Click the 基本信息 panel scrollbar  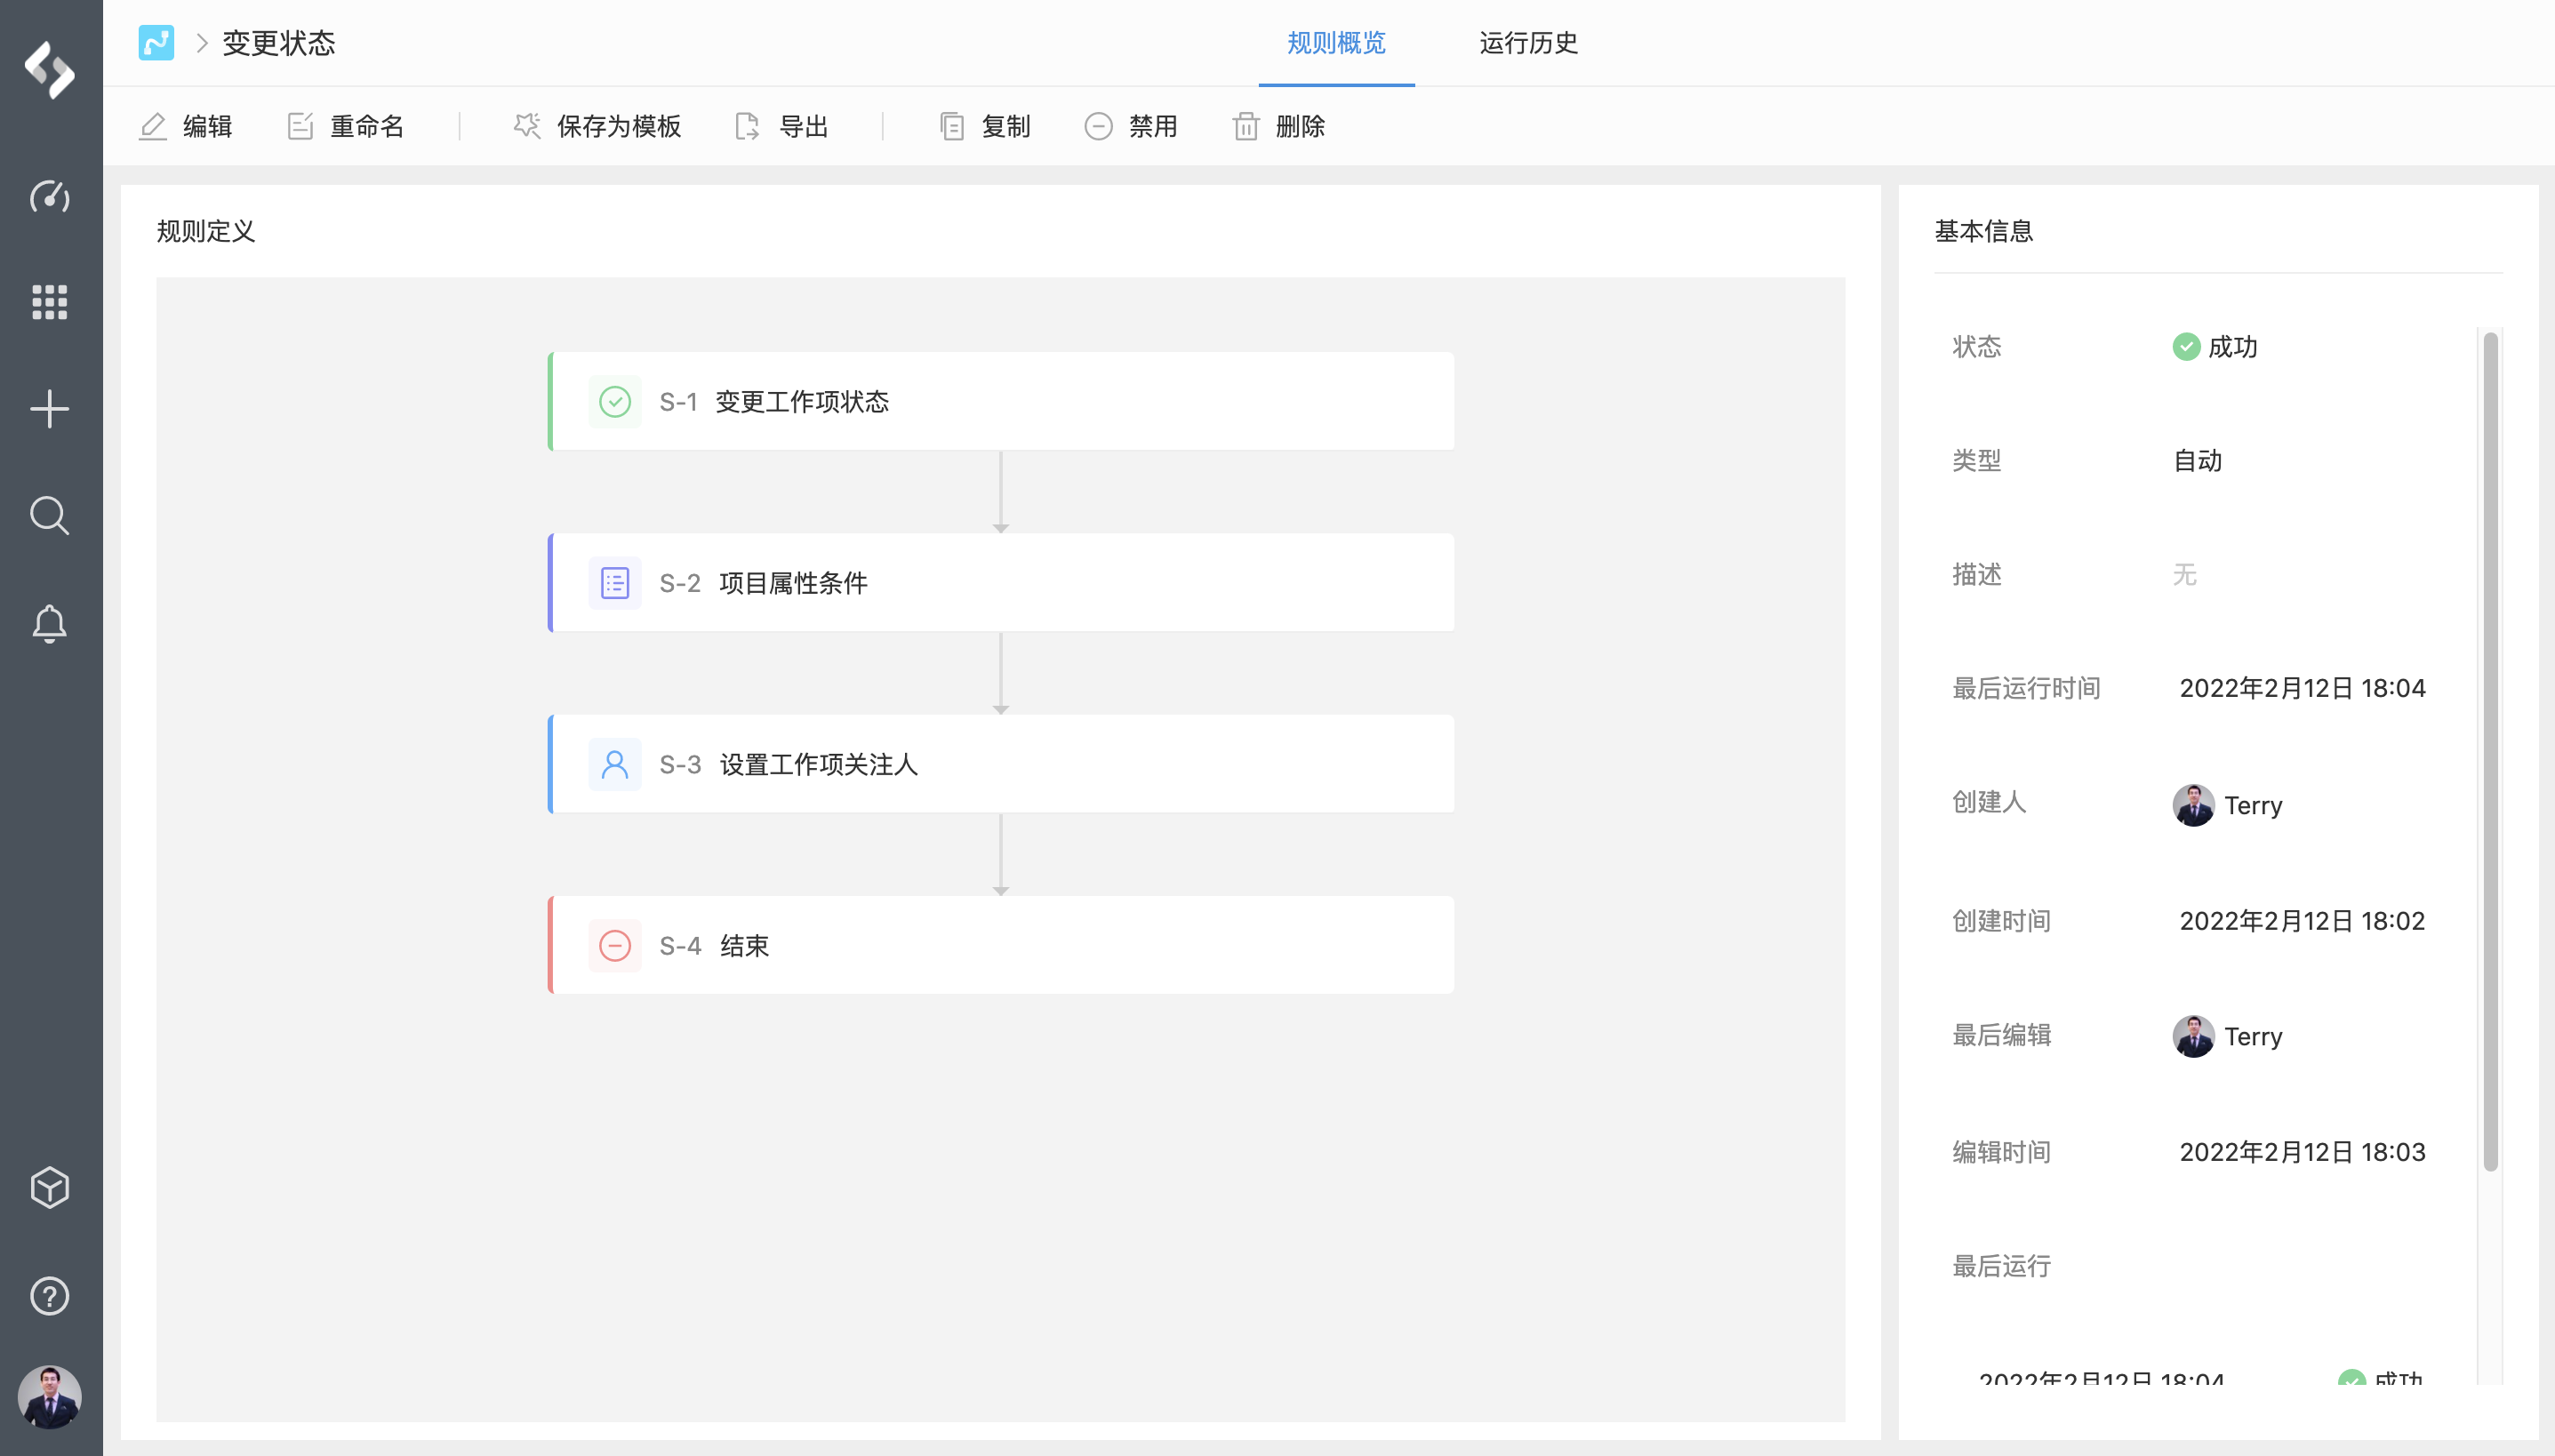pyautogui.click(x=2490, y=750)
